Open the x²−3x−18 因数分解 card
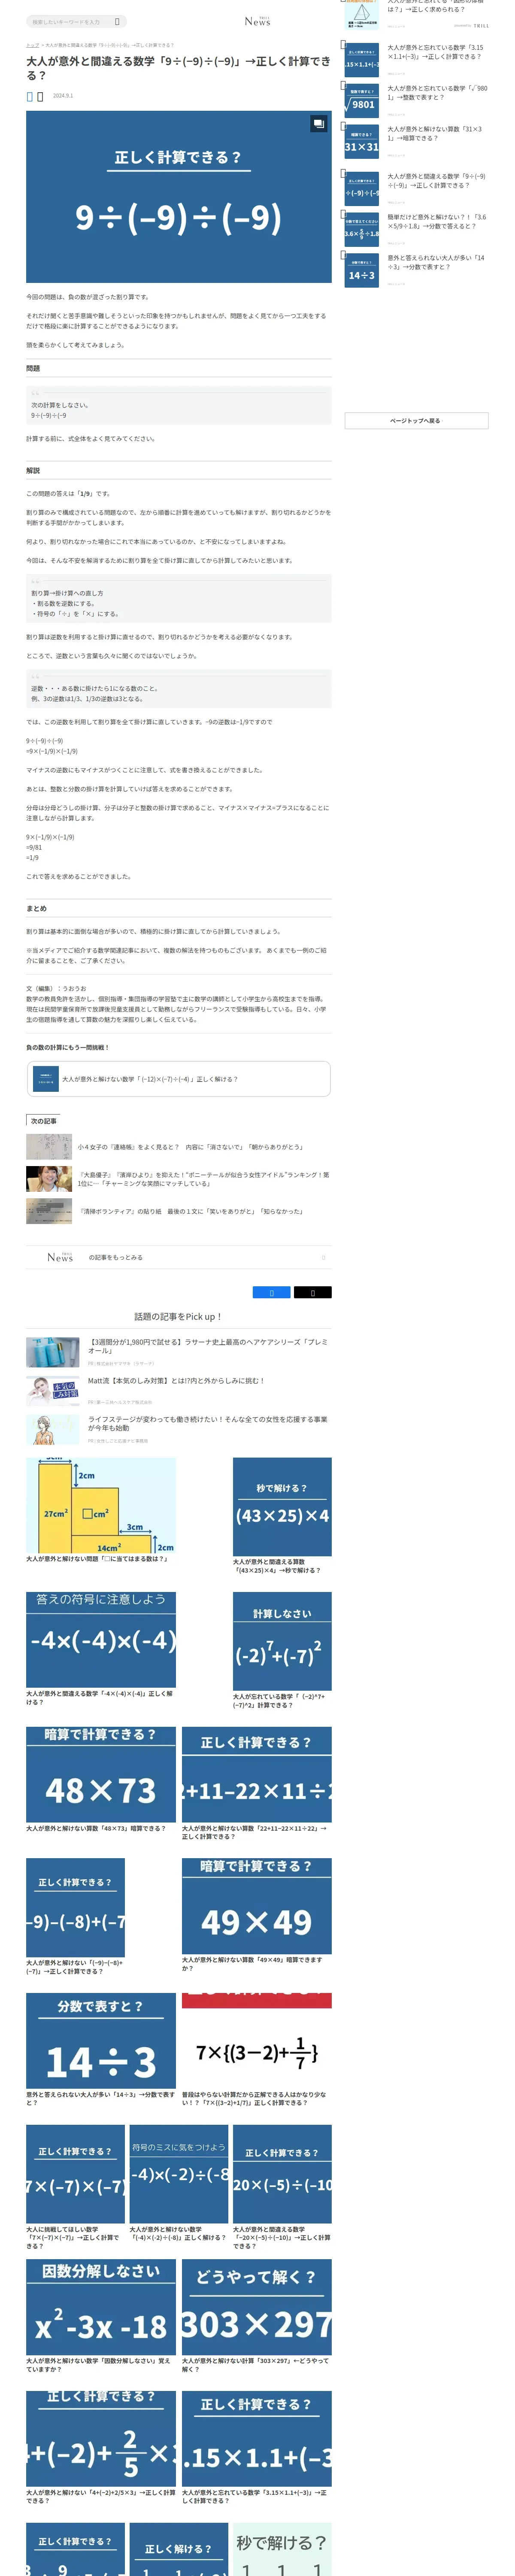The image size is (515, 2576). [101, 2316]
